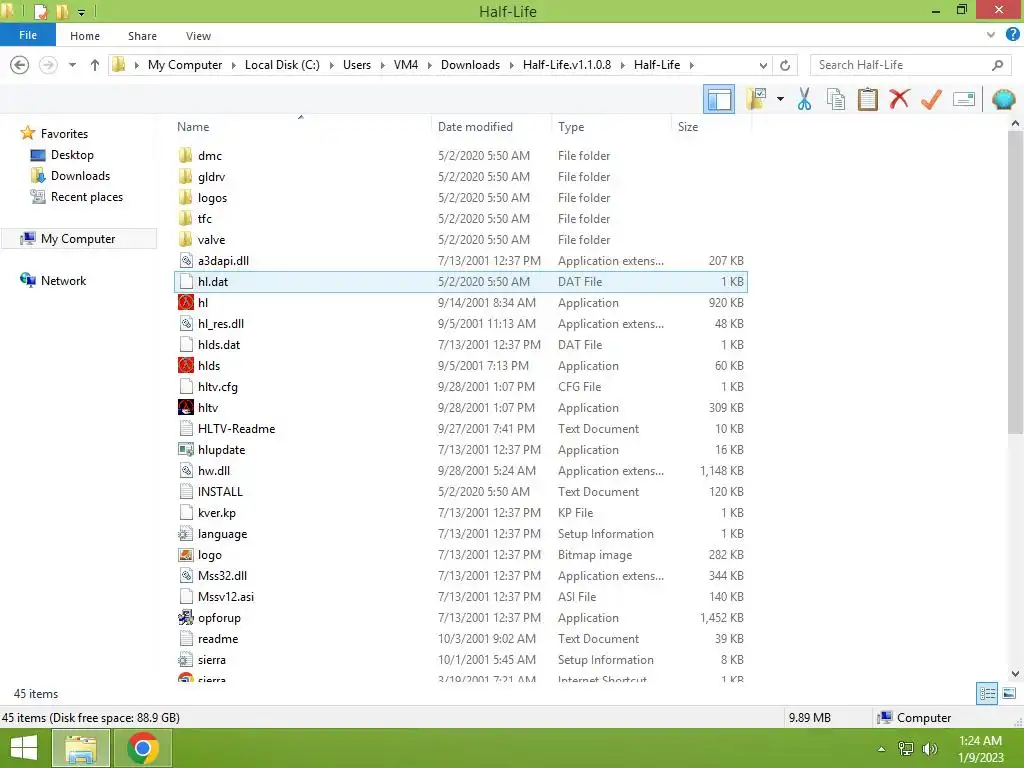
Task: Switch to the Home ribbon tab
Action: [x=85, y=36]
